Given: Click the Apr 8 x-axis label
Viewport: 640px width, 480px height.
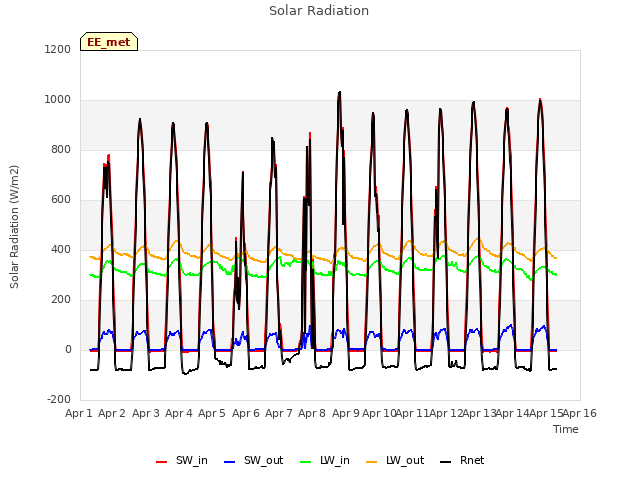Looking at the screenshot, I should 312,413.
